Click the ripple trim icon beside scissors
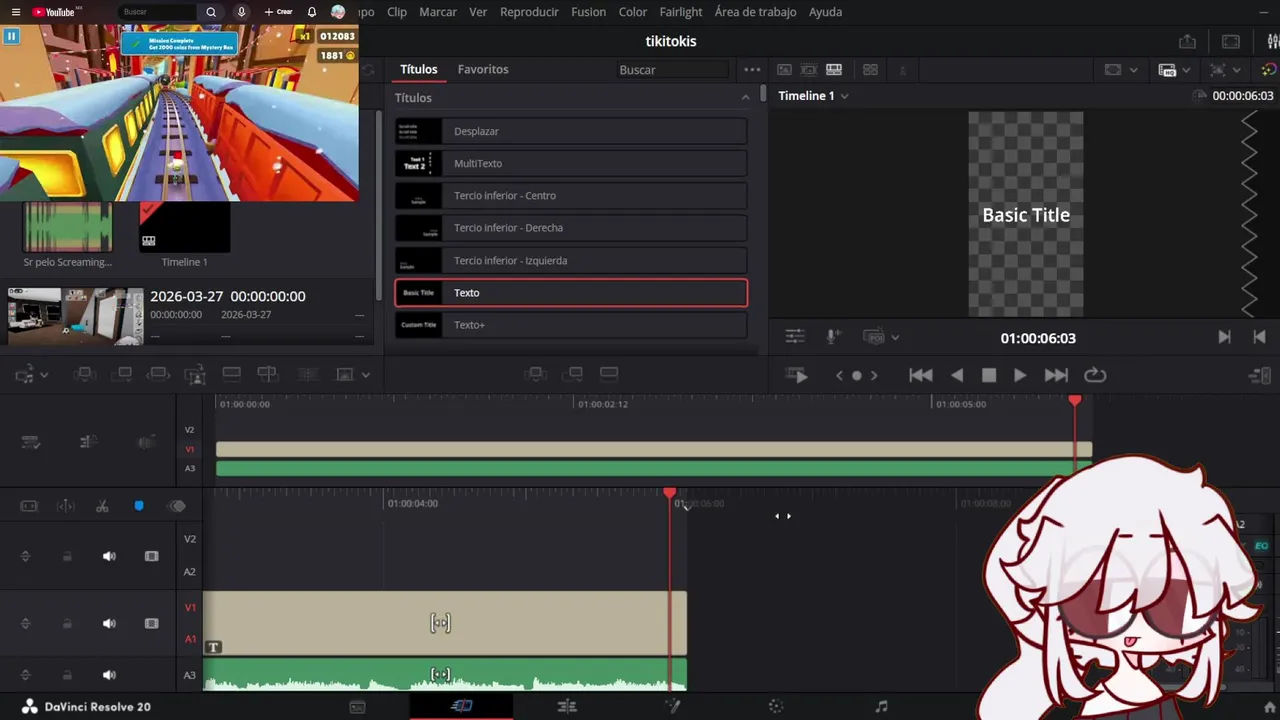Image resolution: width=1280 pixels, height=720 pixels. click(x=65, y=507)
